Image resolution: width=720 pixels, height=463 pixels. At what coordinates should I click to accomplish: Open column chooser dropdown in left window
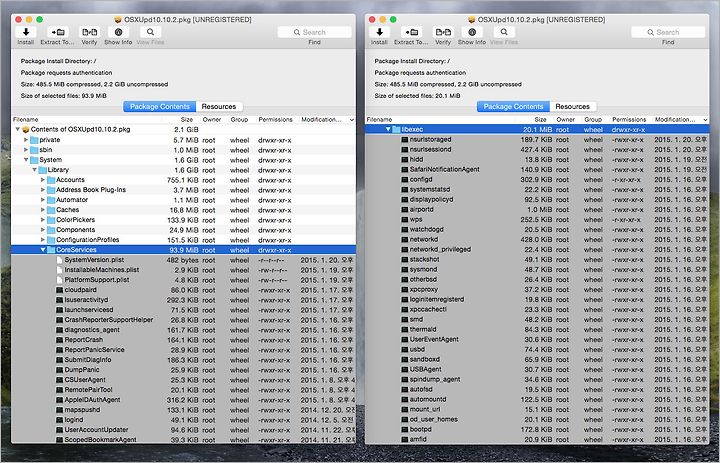352,120
